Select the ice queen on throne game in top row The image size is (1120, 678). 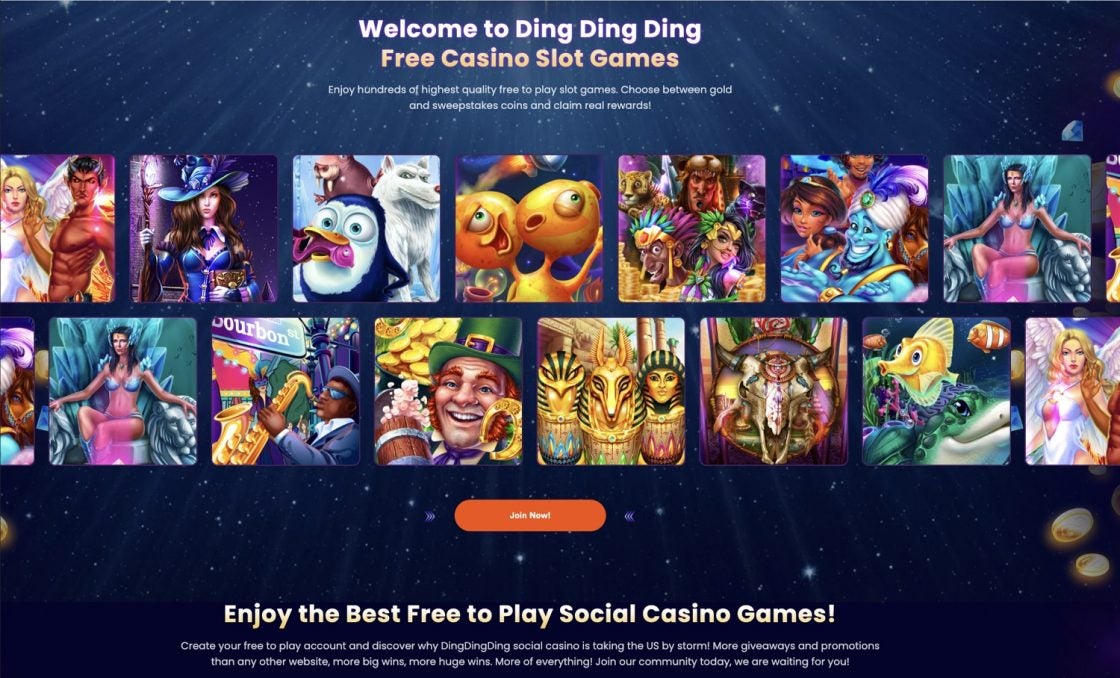1017,229
